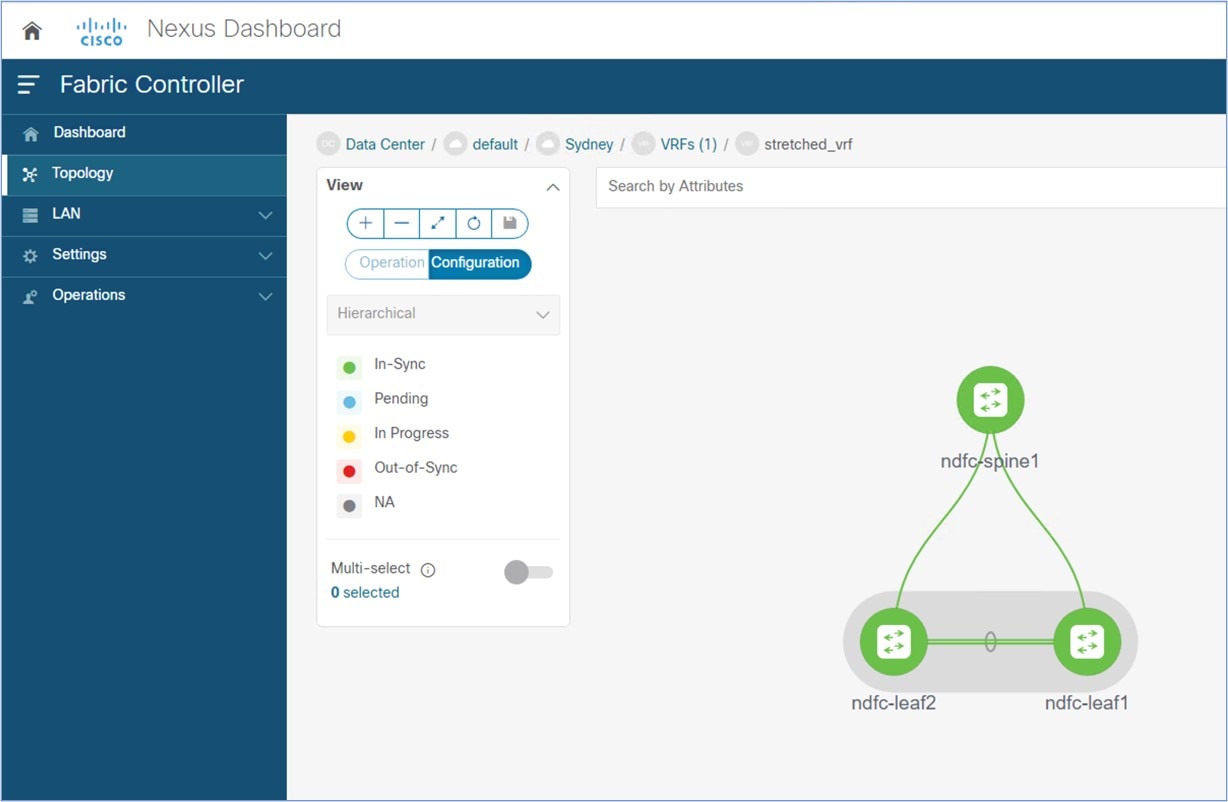Click the In Progress yellow legend swatch
The image size is (1228, 802).
[x=349, y=437]
